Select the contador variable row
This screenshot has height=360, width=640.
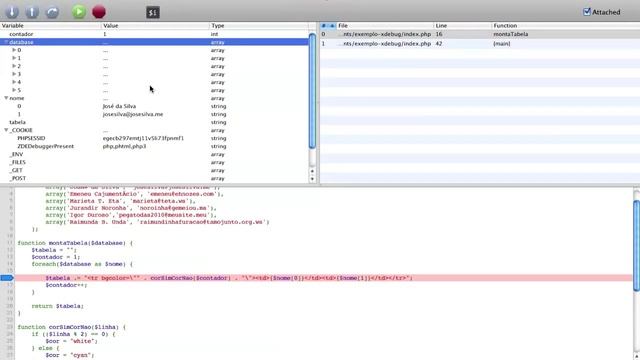[x=154, y=34]
